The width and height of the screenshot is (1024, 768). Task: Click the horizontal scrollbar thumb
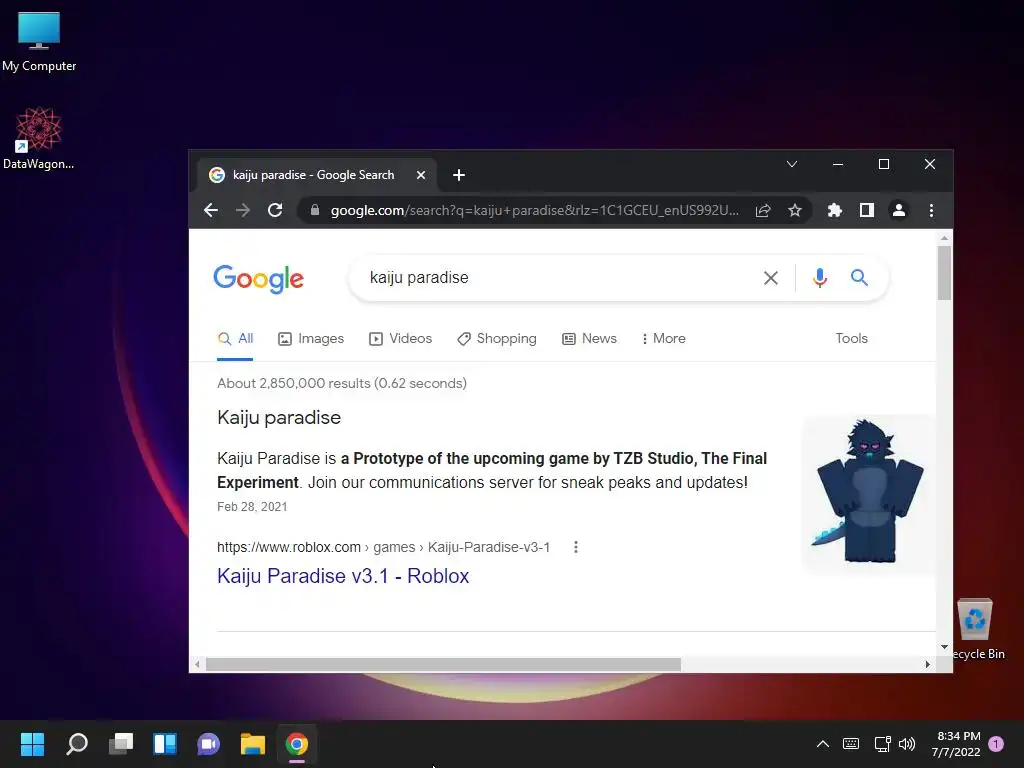443,665
